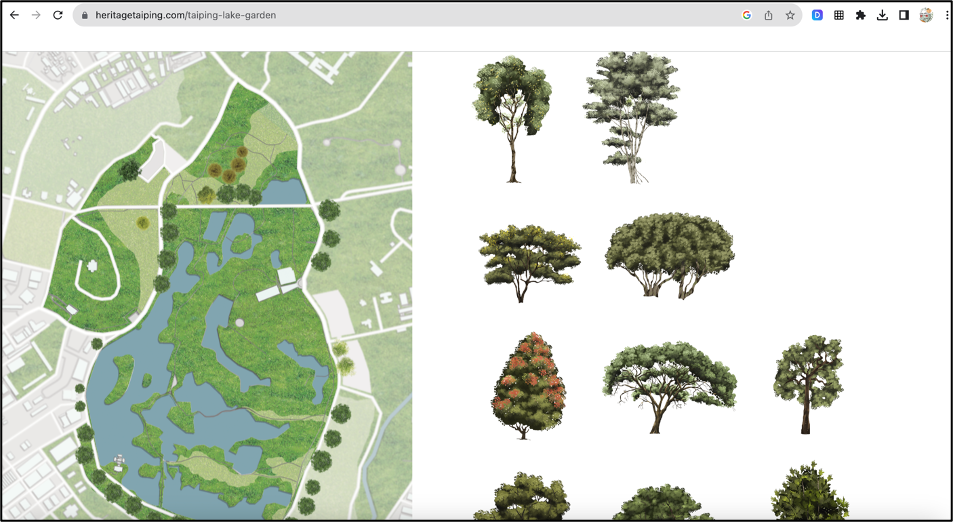The image size is (954, 522).
Task: Click the tall slender tree in top-left of gallery
Action: 512,118
